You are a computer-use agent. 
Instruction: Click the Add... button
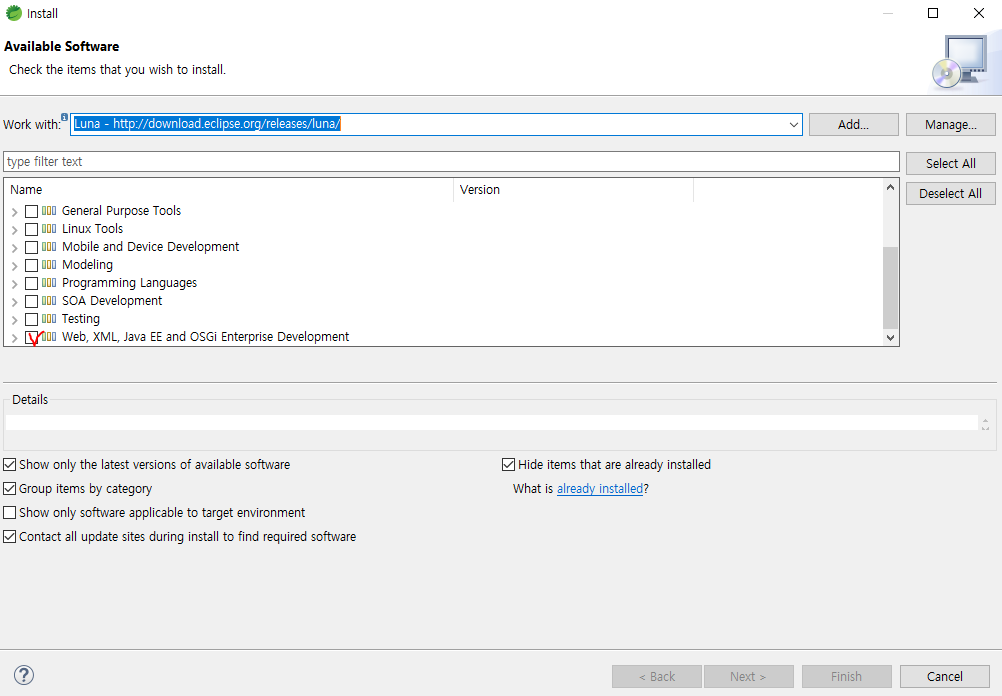[x=853, y=125]
